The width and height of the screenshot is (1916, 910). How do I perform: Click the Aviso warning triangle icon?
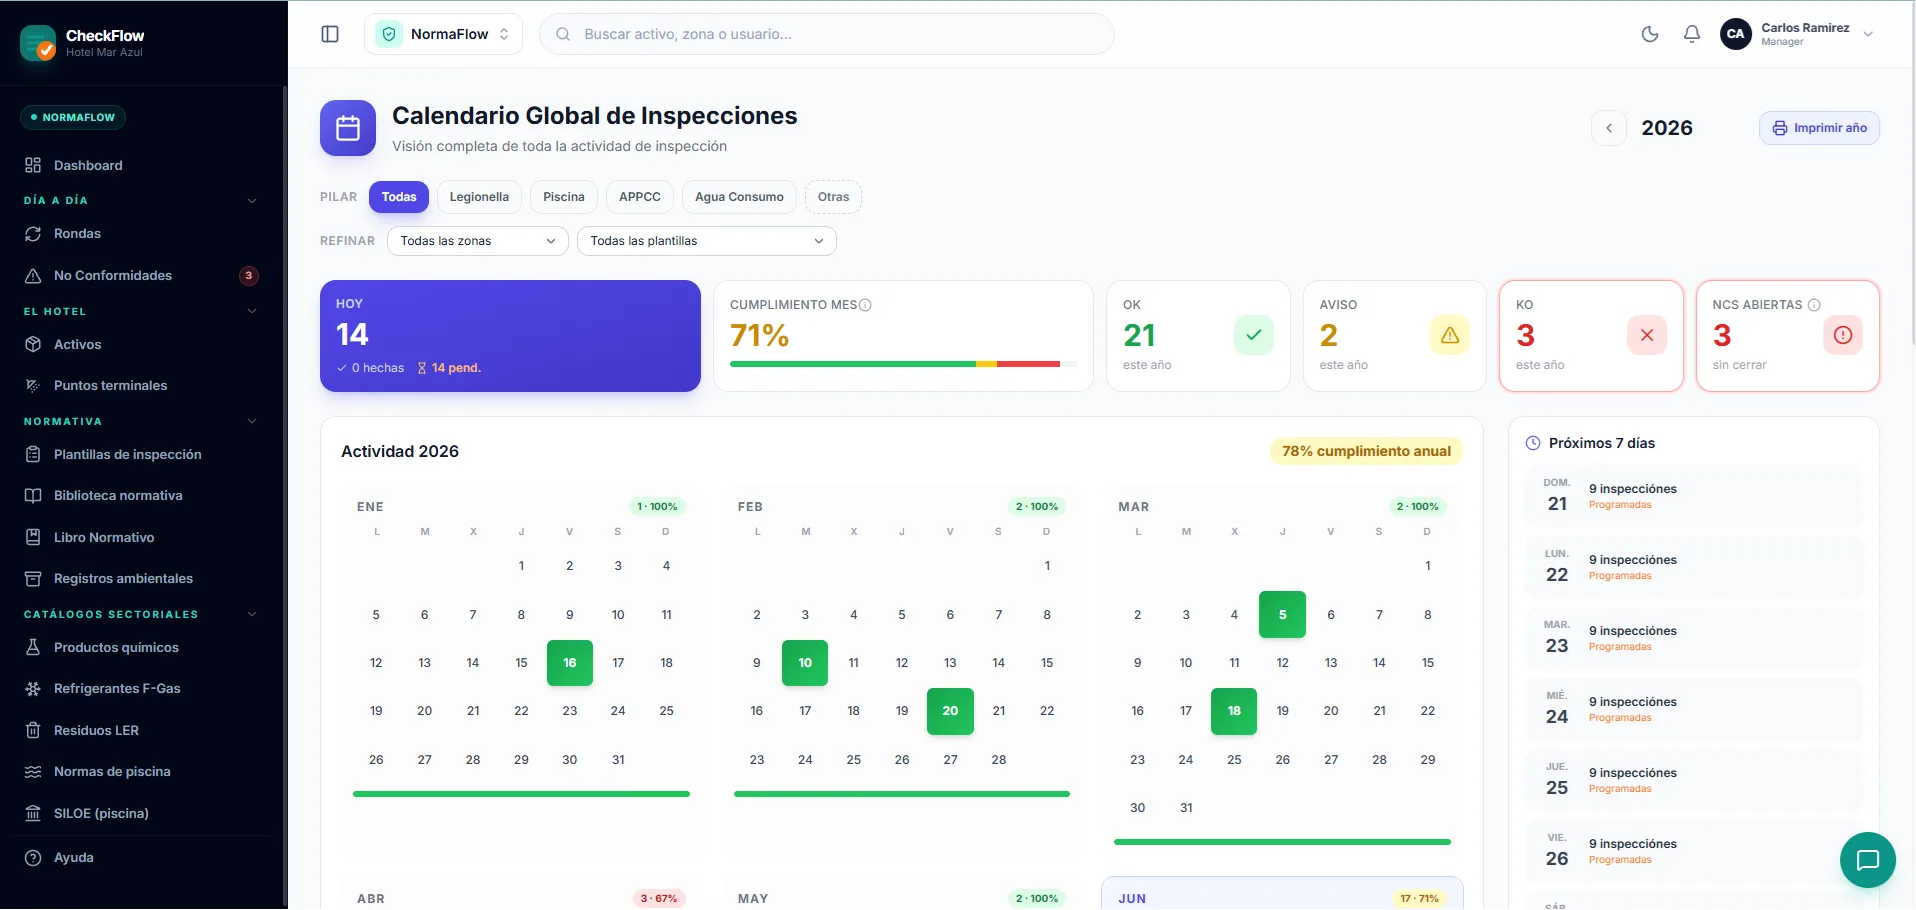click(x=1450, y=335)
